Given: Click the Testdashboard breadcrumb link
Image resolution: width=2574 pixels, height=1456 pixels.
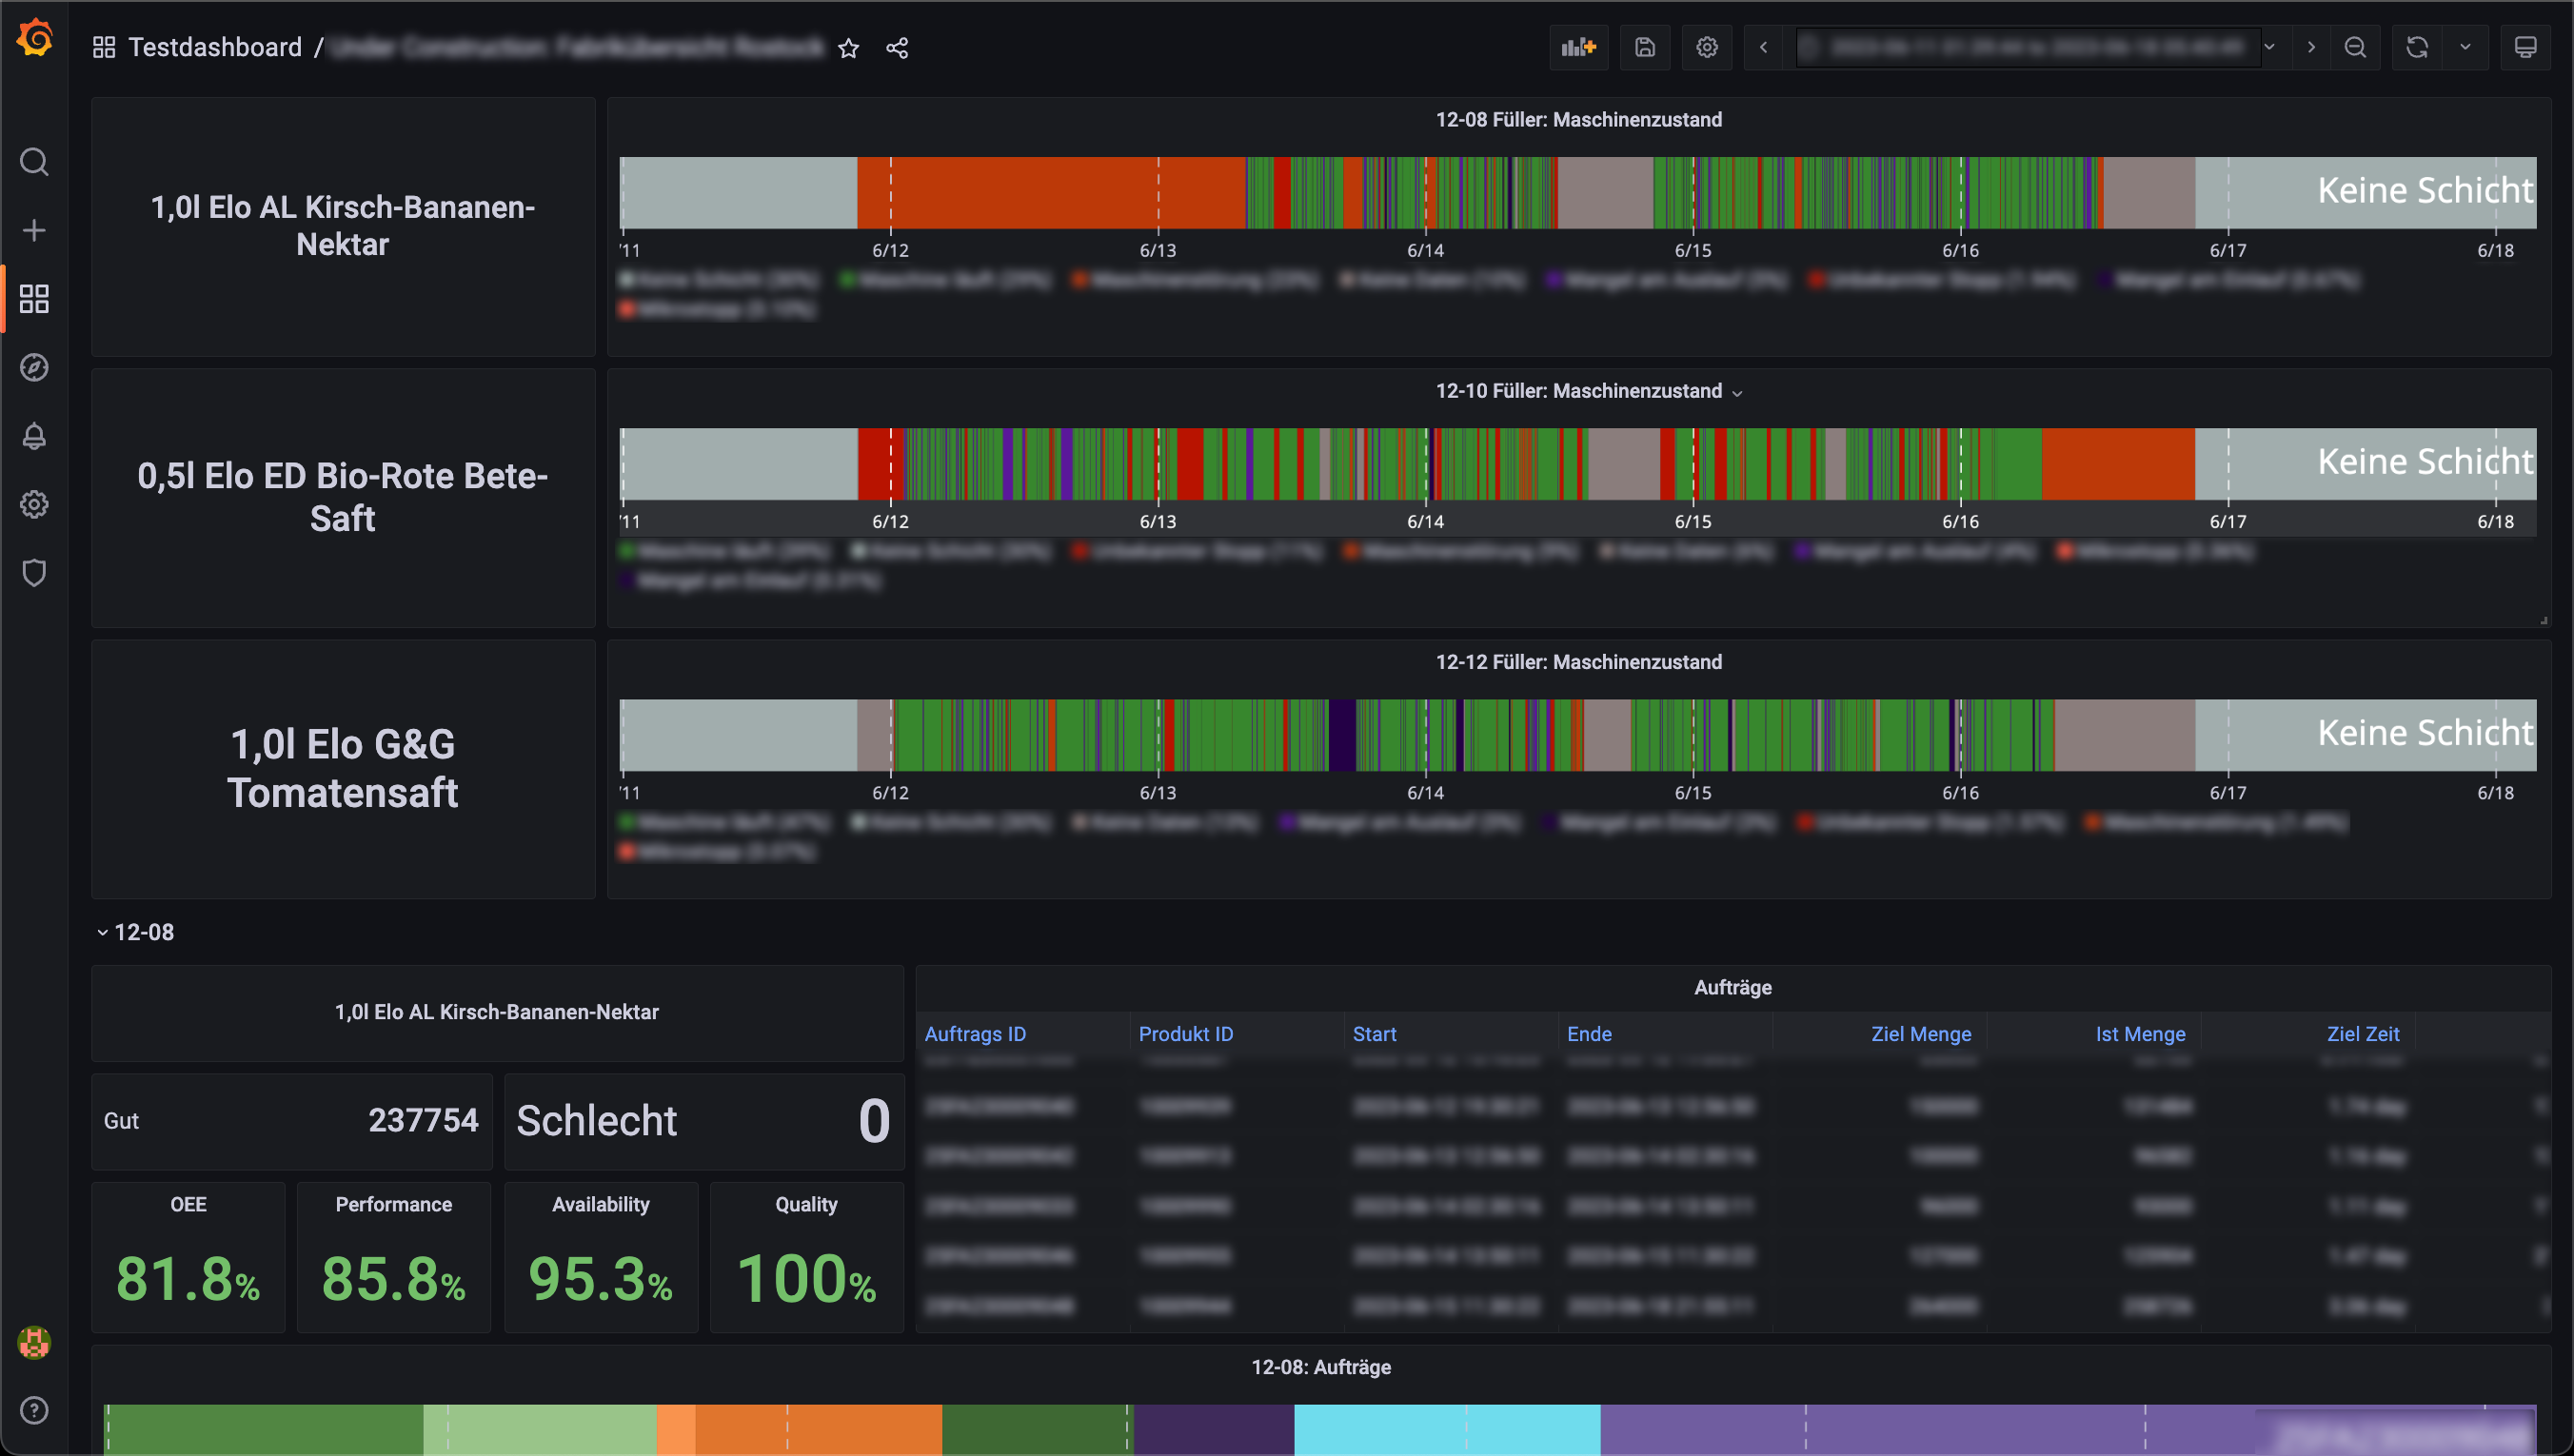Looking at the screenshot, I should (x=214, y=47).
